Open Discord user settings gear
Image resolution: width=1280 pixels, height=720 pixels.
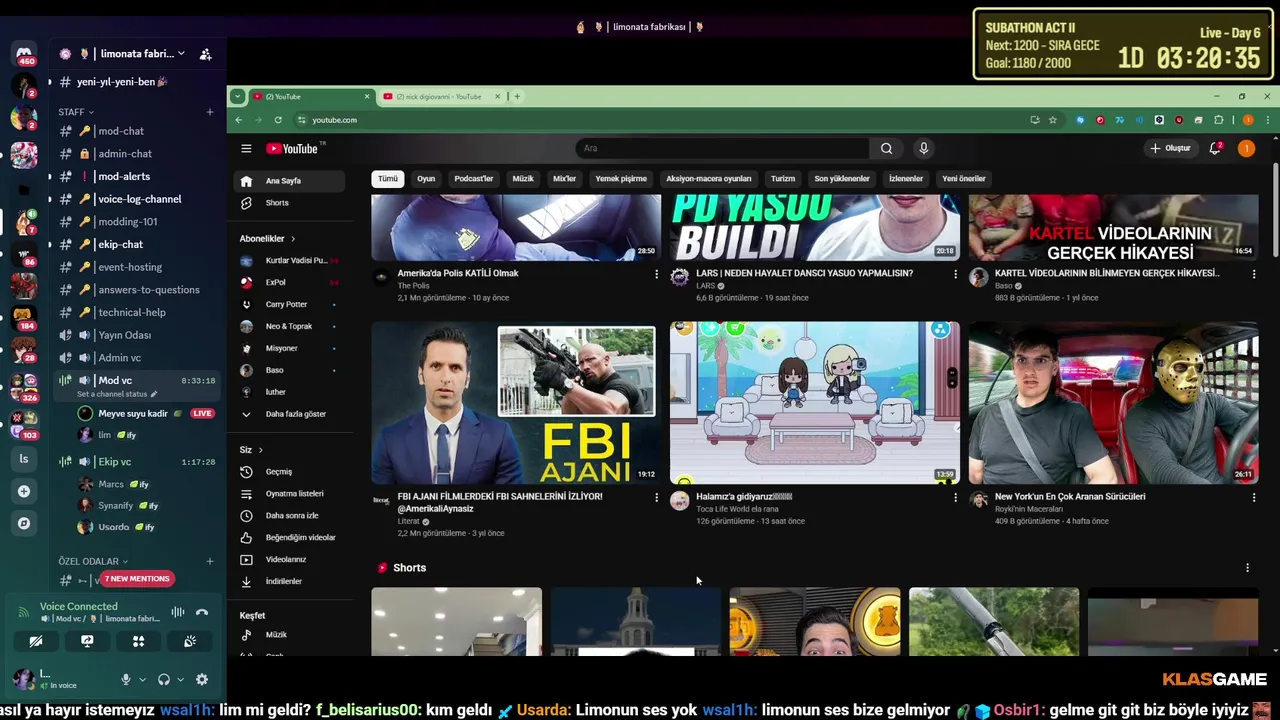coord(202,679)
